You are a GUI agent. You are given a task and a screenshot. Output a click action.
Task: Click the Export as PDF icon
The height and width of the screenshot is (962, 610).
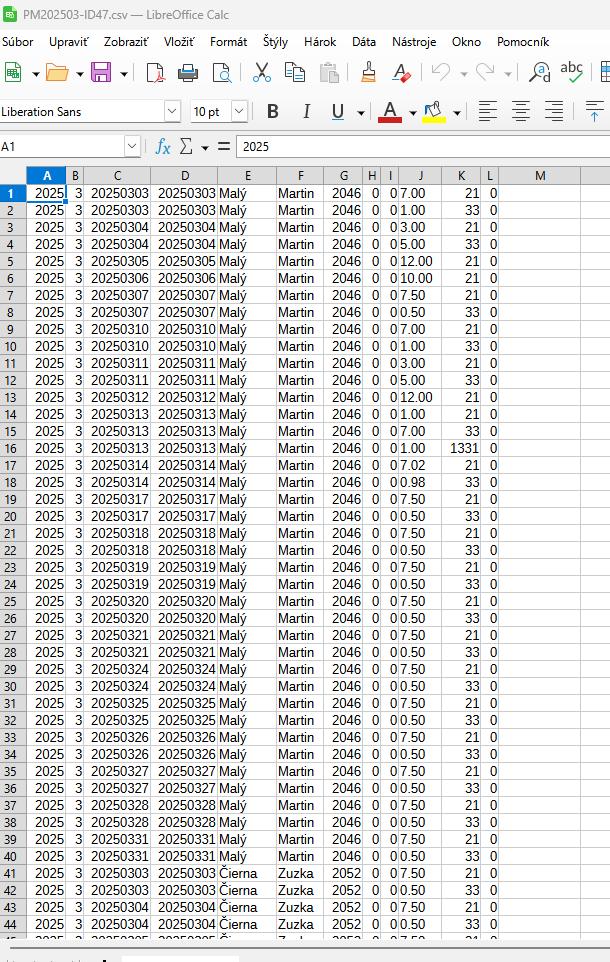155,72
